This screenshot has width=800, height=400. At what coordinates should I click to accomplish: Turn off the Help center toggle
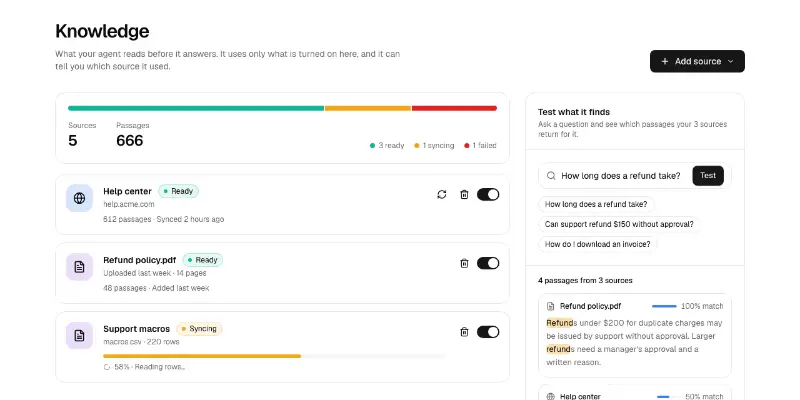[488, 194]
